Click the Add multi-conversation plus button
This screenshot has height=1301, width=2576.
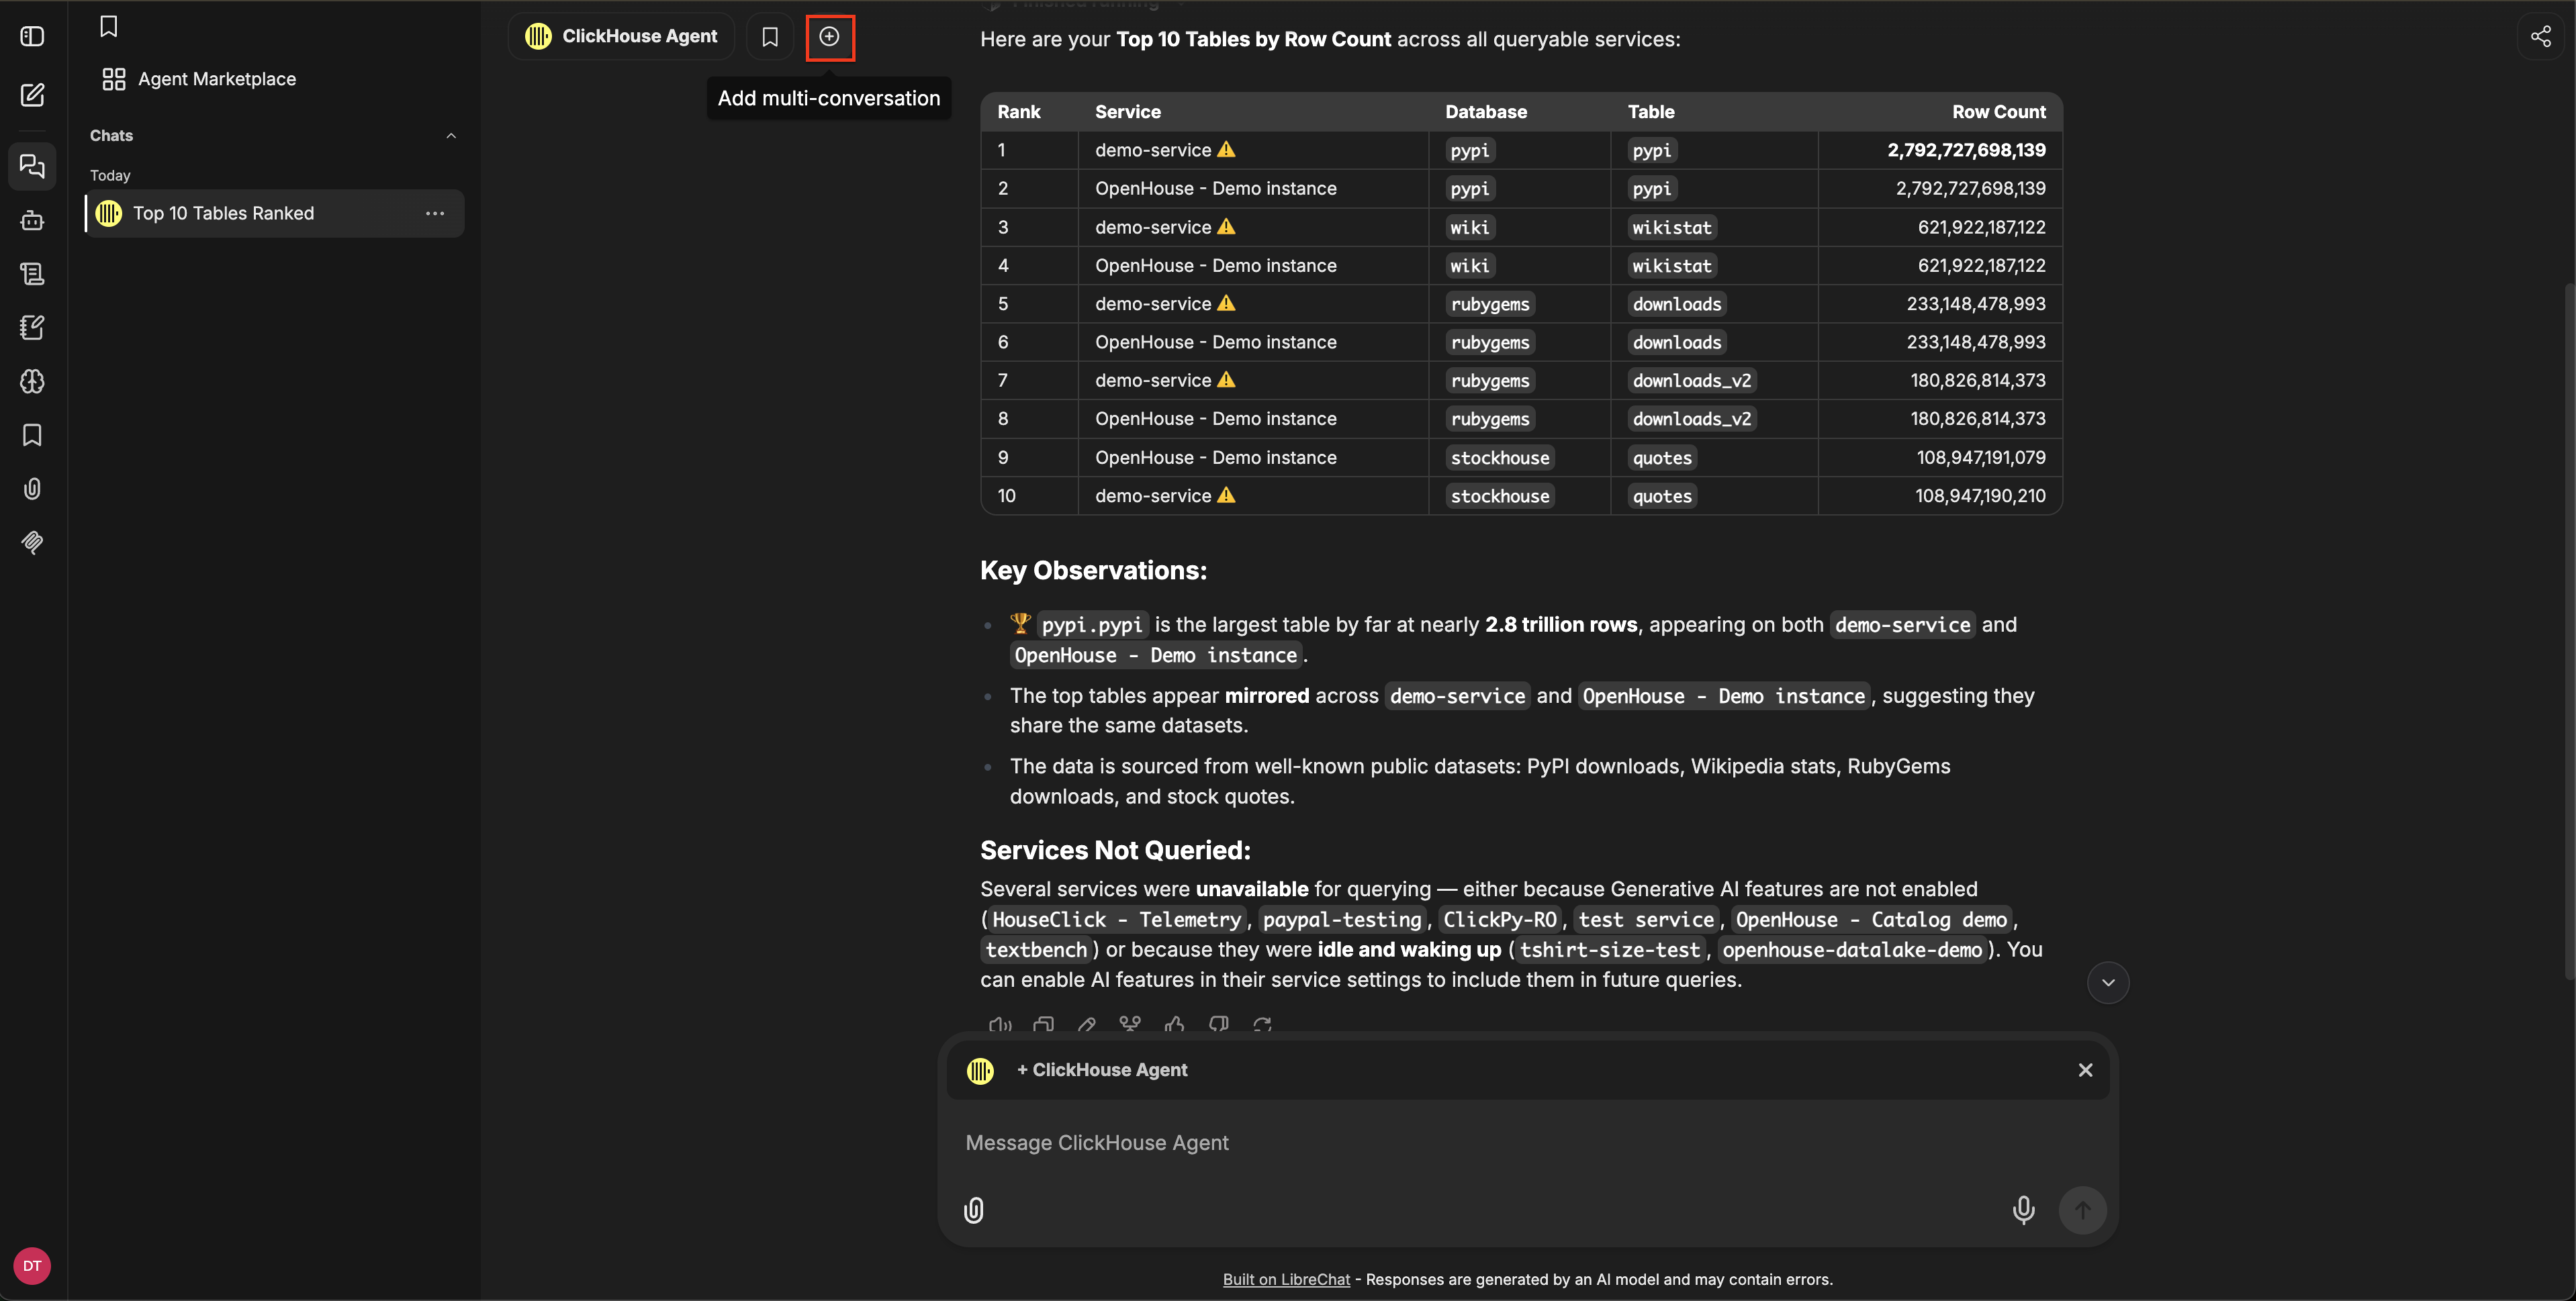[830, 37]
